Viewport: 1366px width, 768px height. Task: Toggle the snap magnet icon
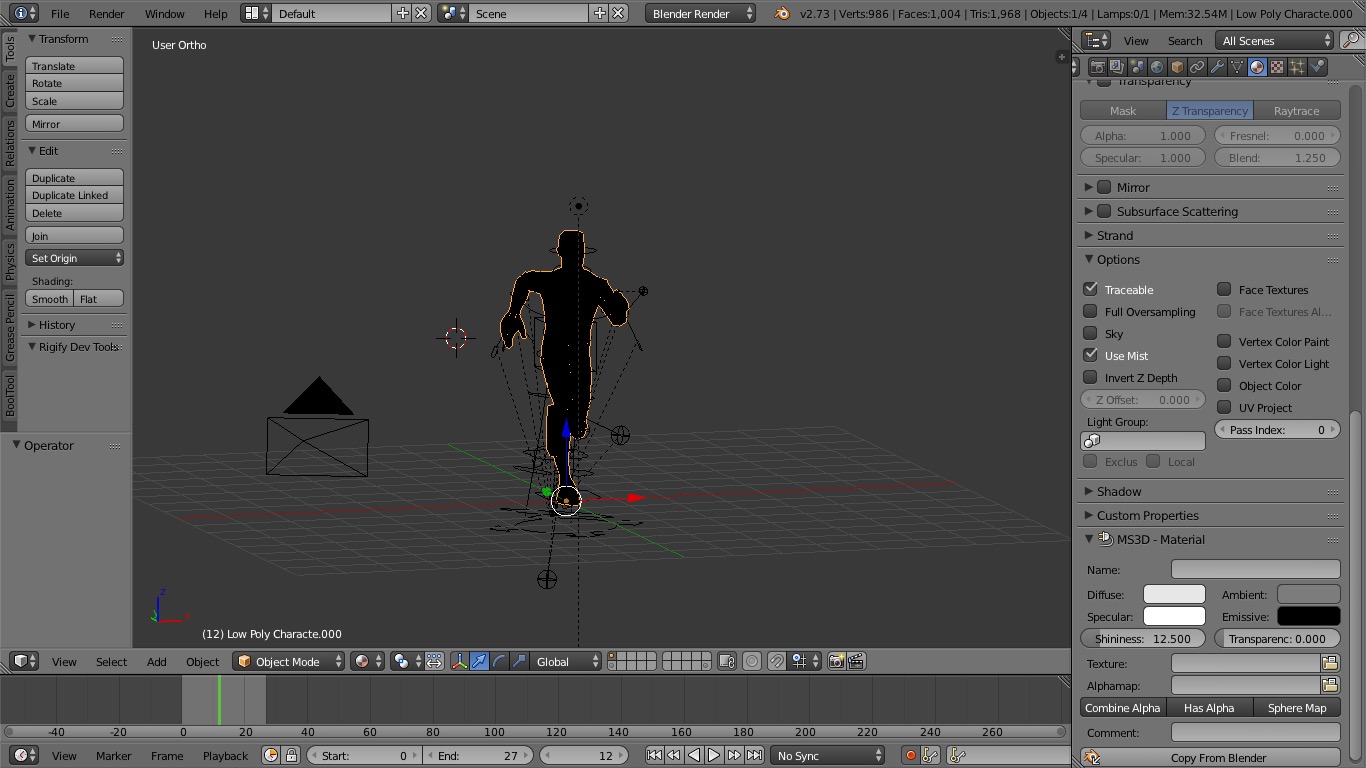776,661
